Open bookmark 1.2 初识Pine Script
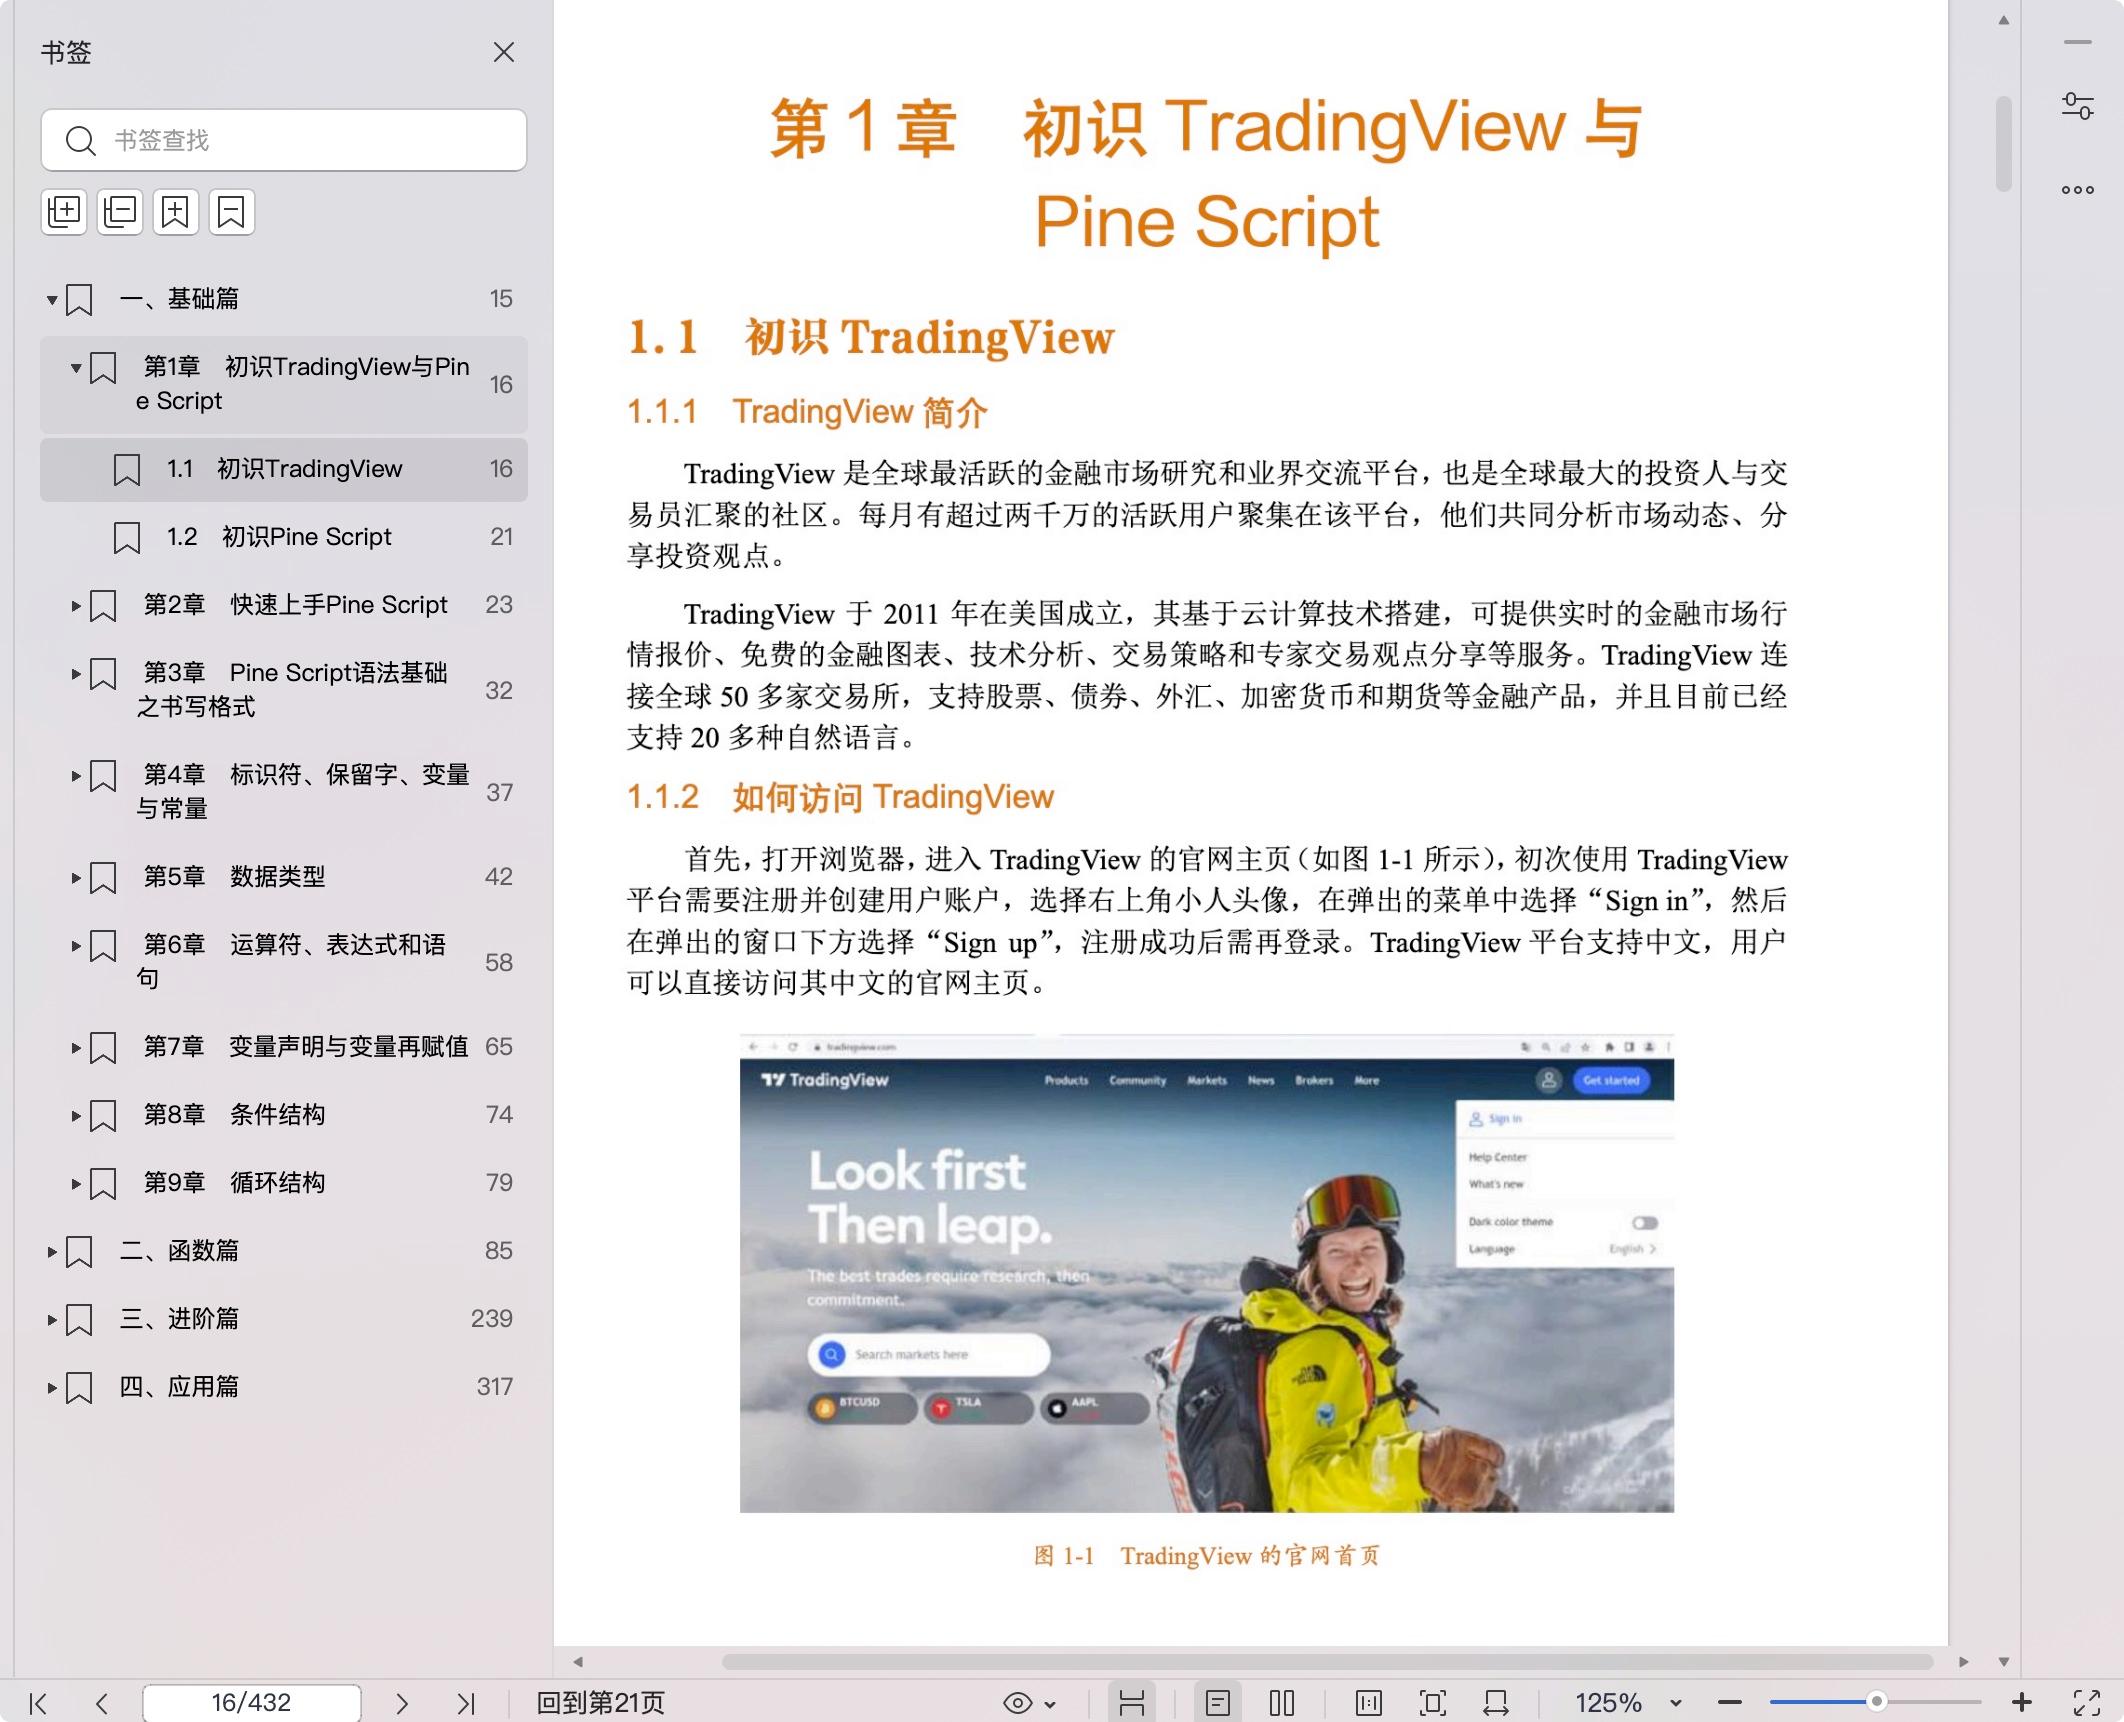The width and height of the screenshot is (2124, 1722). click(x=284, y=537)
